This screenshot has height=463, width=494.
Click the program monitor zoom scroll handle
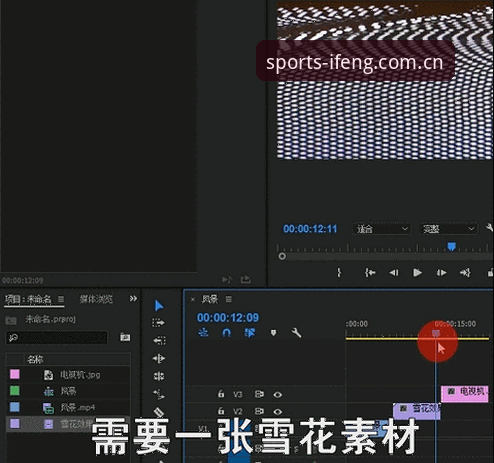point(282,256)
